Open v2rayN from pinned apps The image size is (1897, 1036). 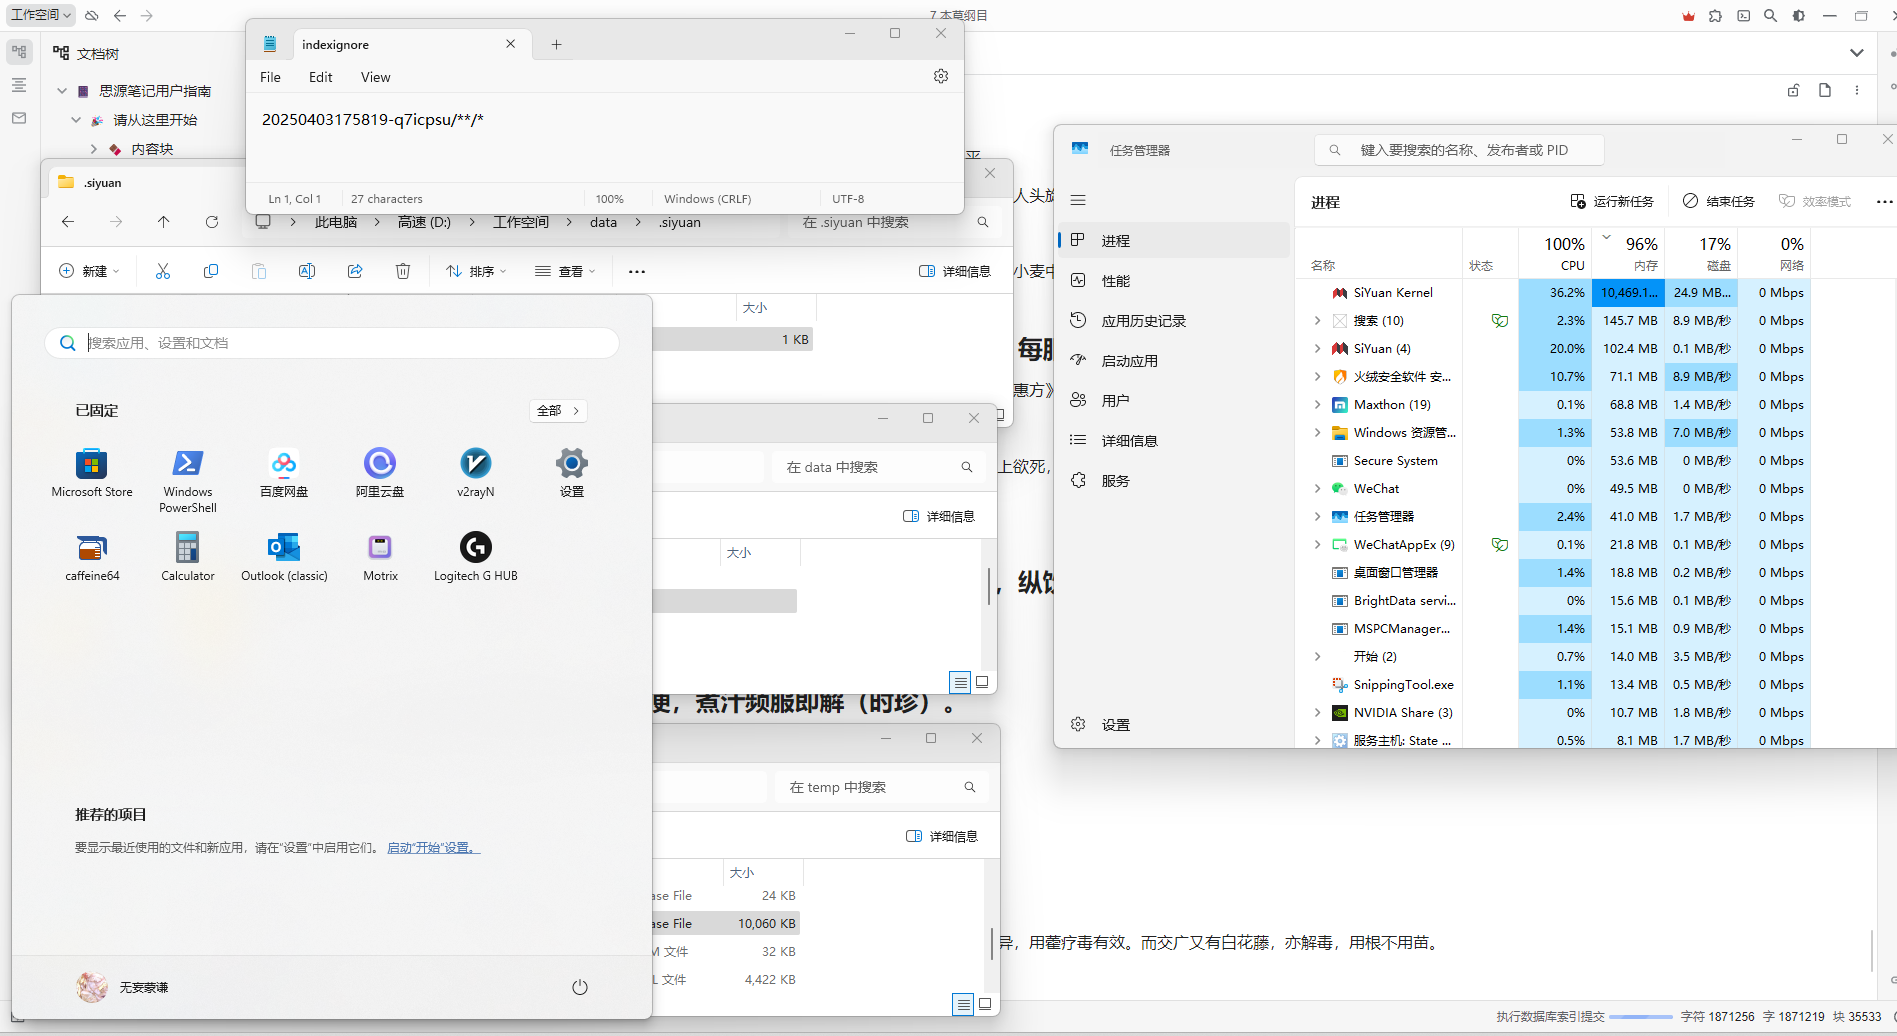(x=476, y=473)
